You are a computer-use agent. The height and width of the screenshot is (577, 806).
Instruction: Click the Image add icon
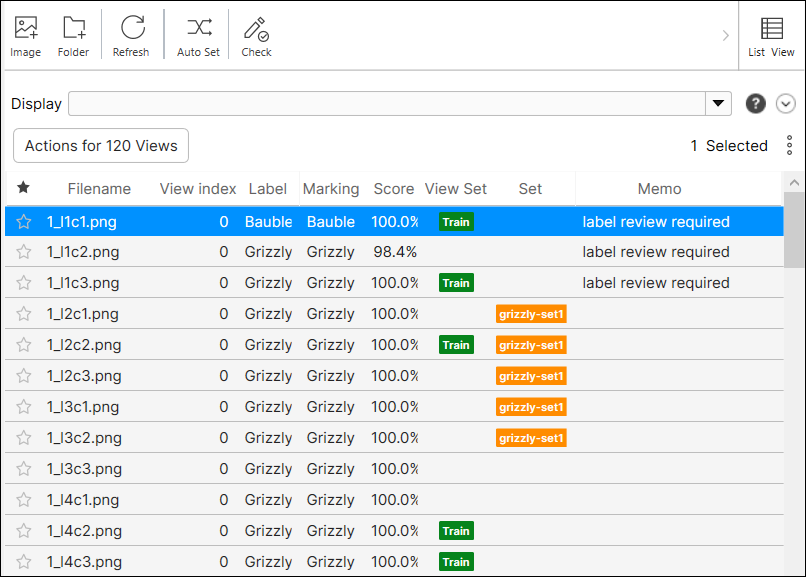coord(26,29)
